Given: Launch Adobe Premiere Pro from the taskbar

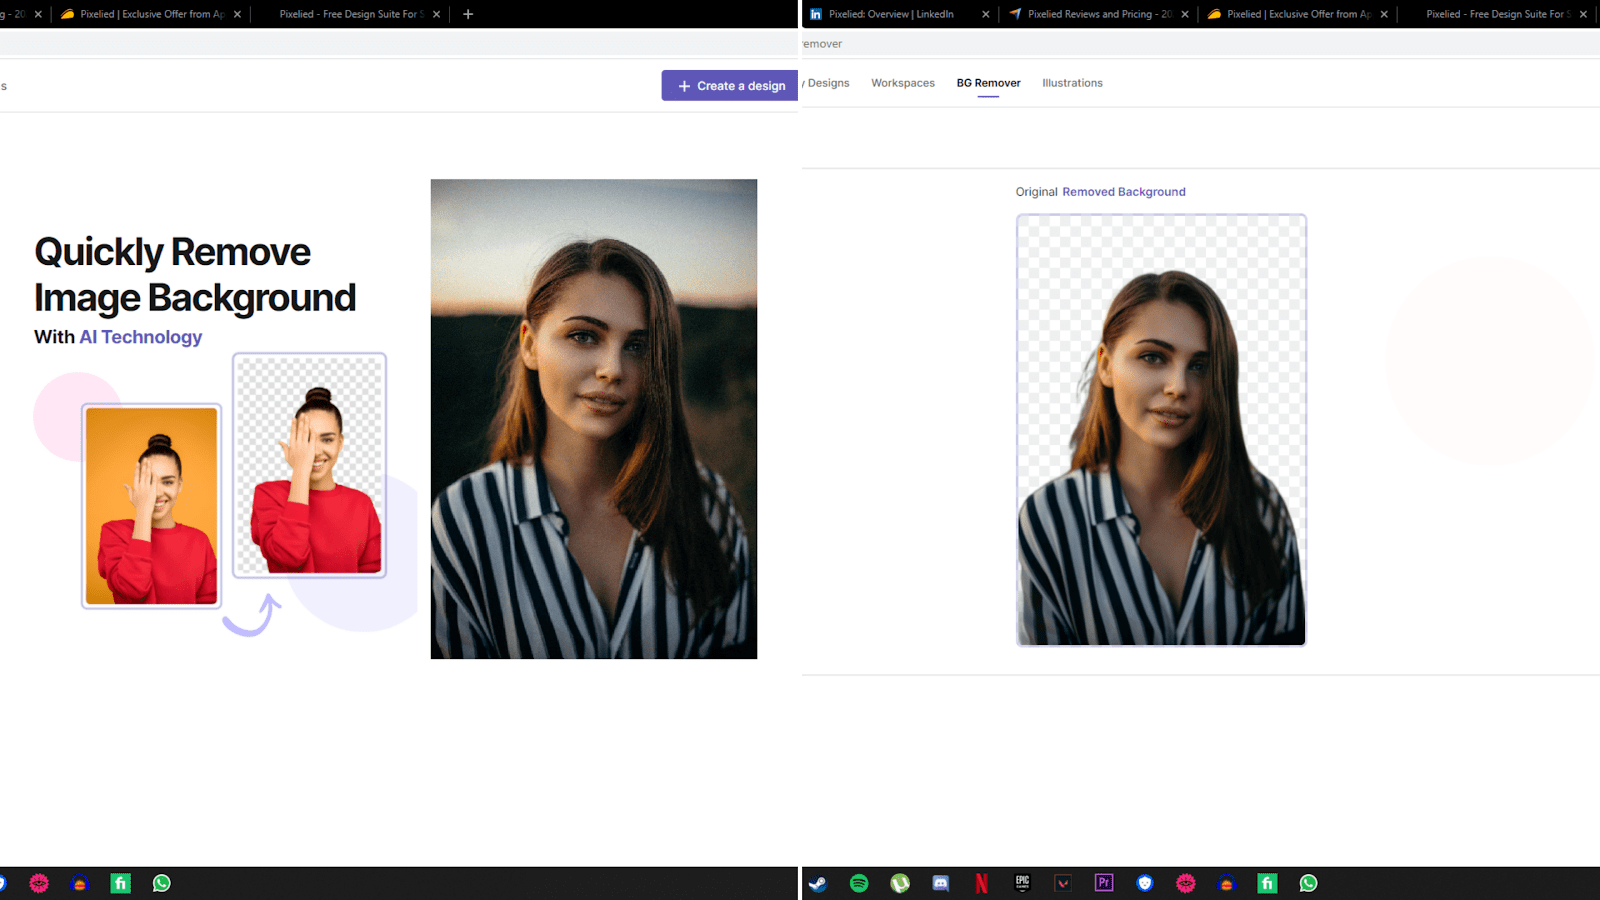Looking at the screenshot, I should tap(1104, 883).
